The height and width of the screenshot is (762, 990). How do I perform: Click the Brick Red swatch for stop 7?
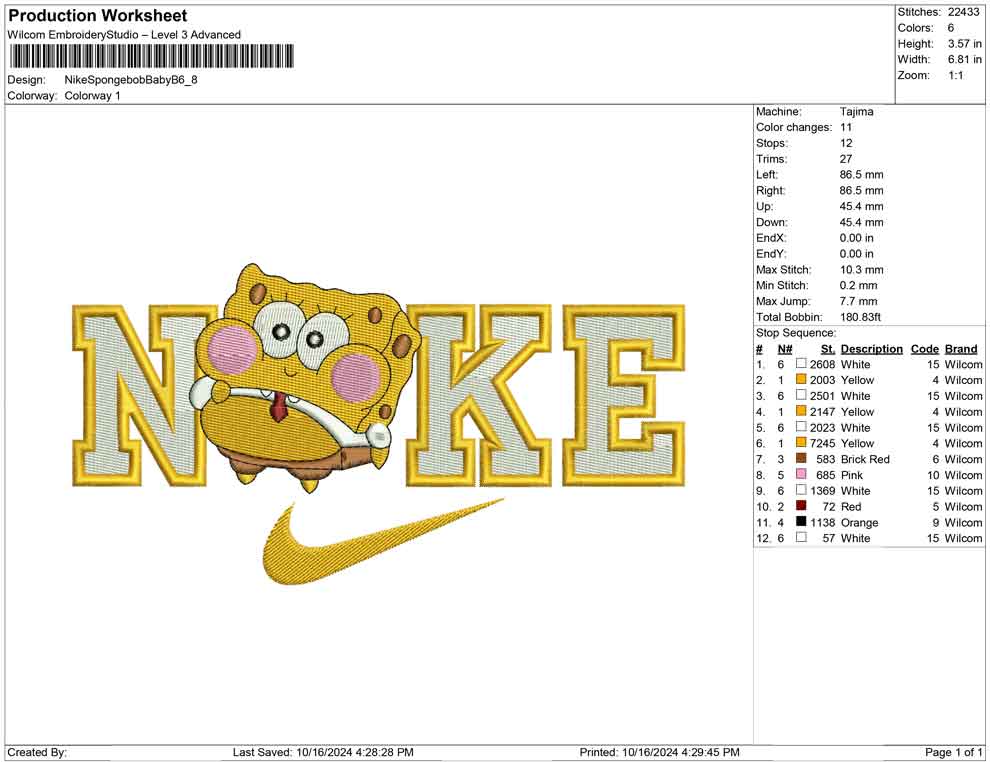tap(801, 458)
